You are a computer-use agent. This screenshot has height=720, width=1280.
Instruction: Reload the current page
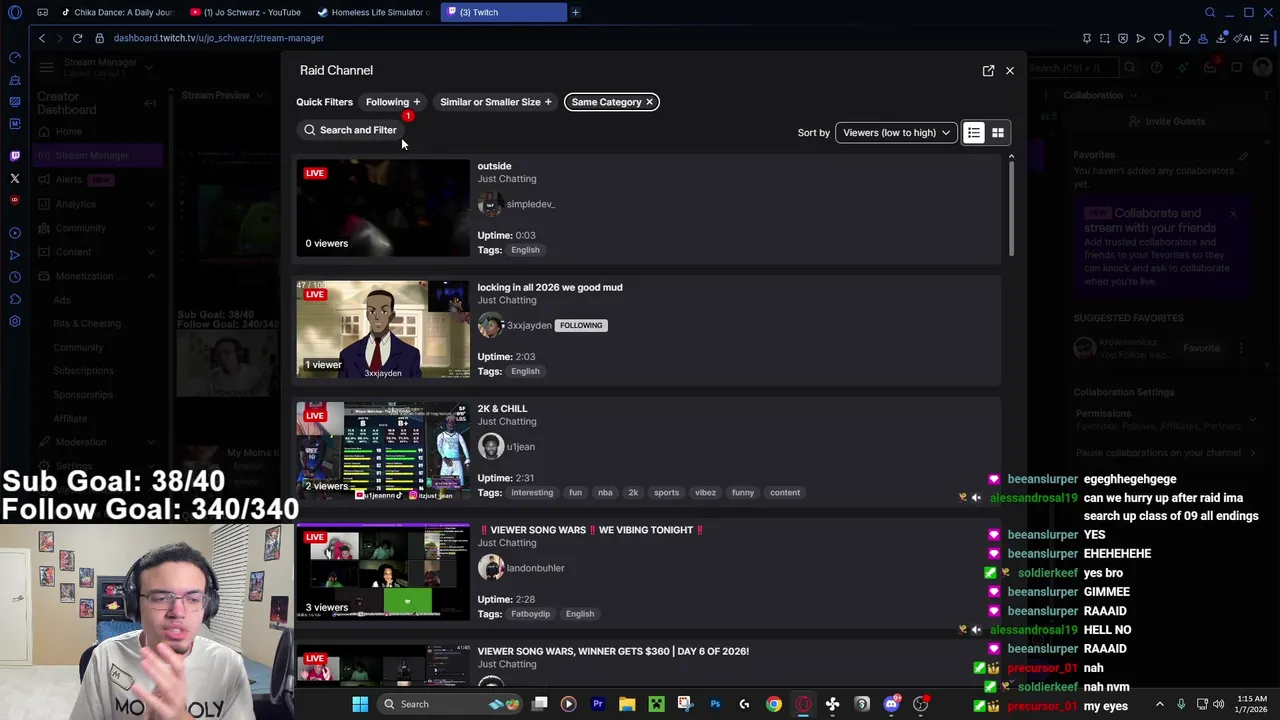click(x=77, y=38)
